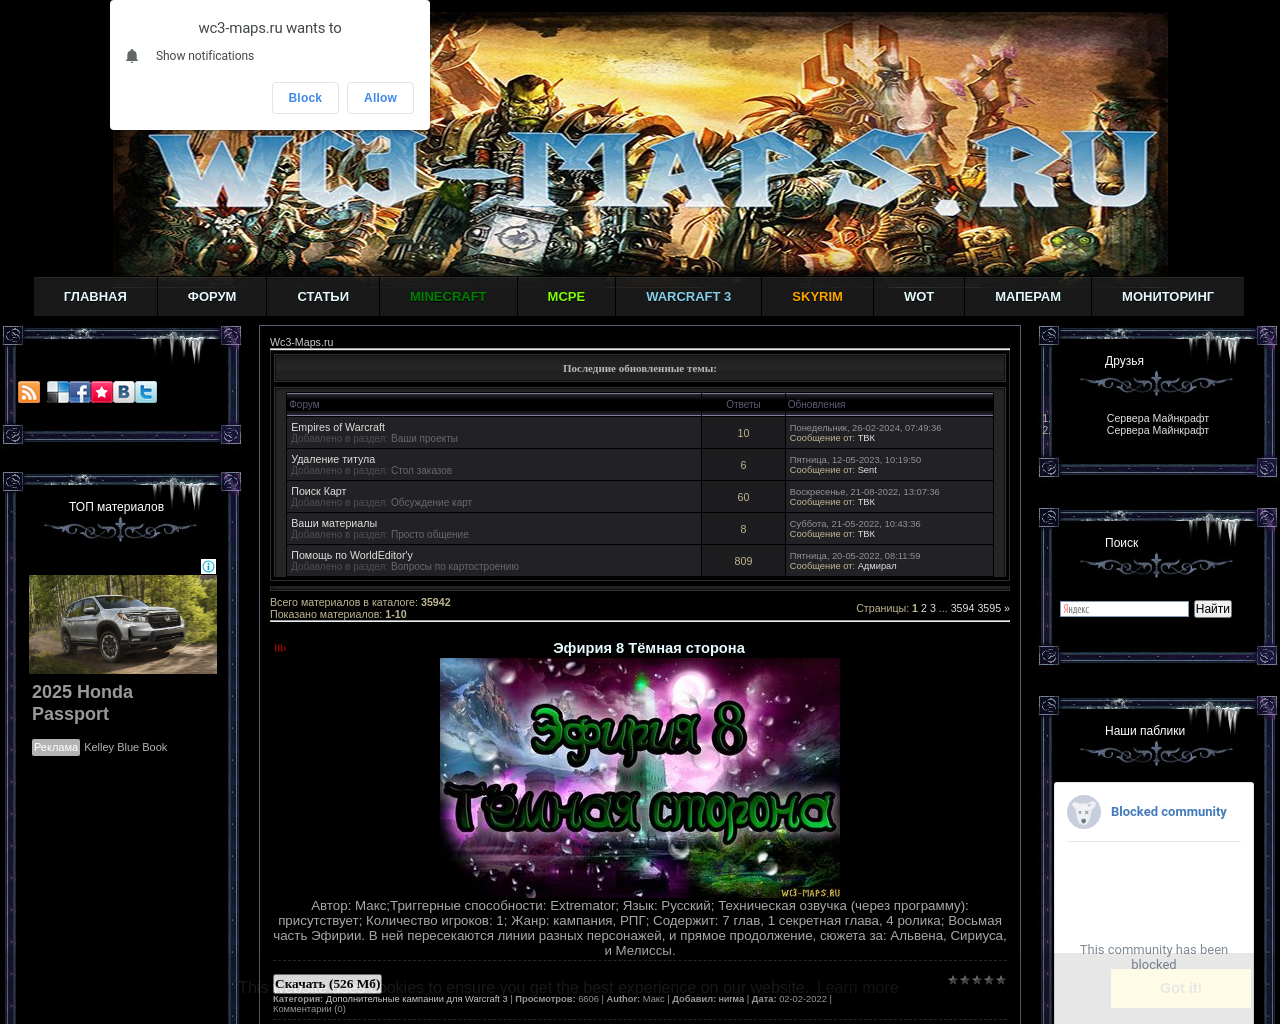This screenshot has height=1024, width=1280.
Task: Click the Скачать (526 Мб) download button
Action: pyautogui.click(x=328, y=984)
